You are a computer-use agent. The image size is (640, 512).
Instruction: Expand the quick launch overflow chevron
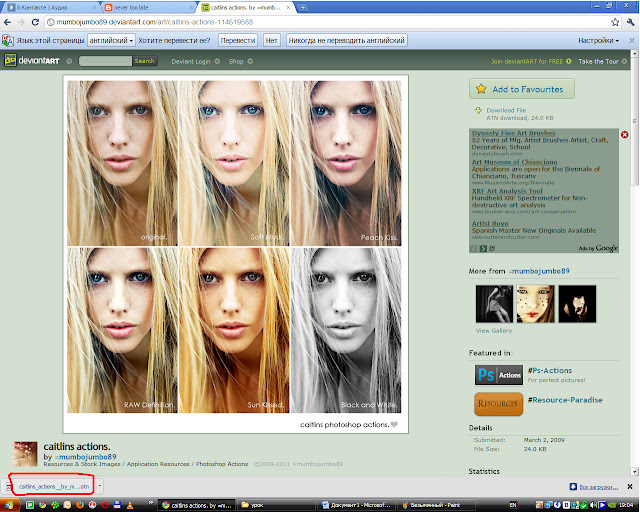point(151,502)
